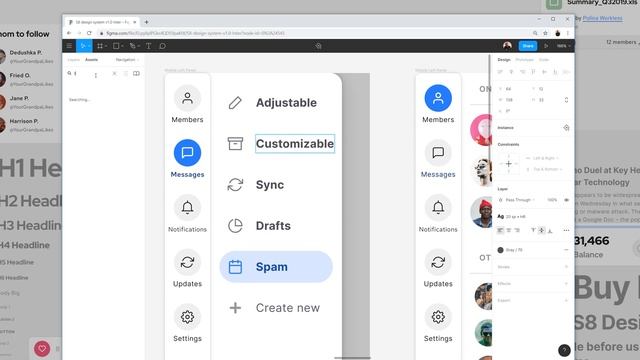
Task: Click the Gray fill color swatch
Action: click(x=500, y=250)
